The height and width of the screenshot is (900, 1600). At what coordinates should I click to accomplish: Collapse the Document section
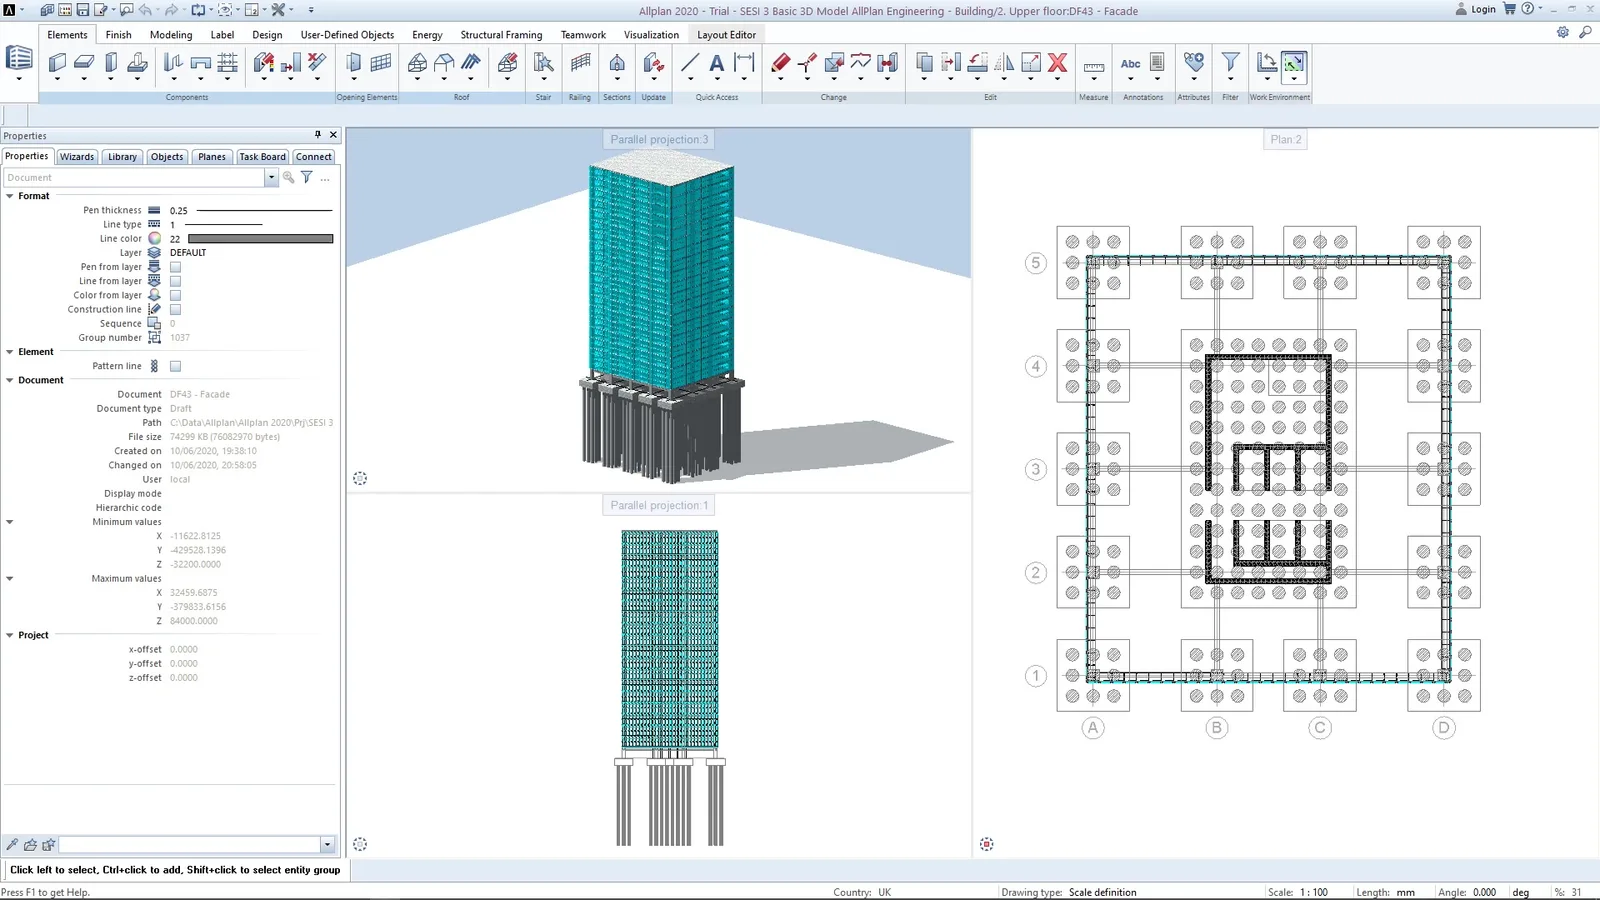10,380
